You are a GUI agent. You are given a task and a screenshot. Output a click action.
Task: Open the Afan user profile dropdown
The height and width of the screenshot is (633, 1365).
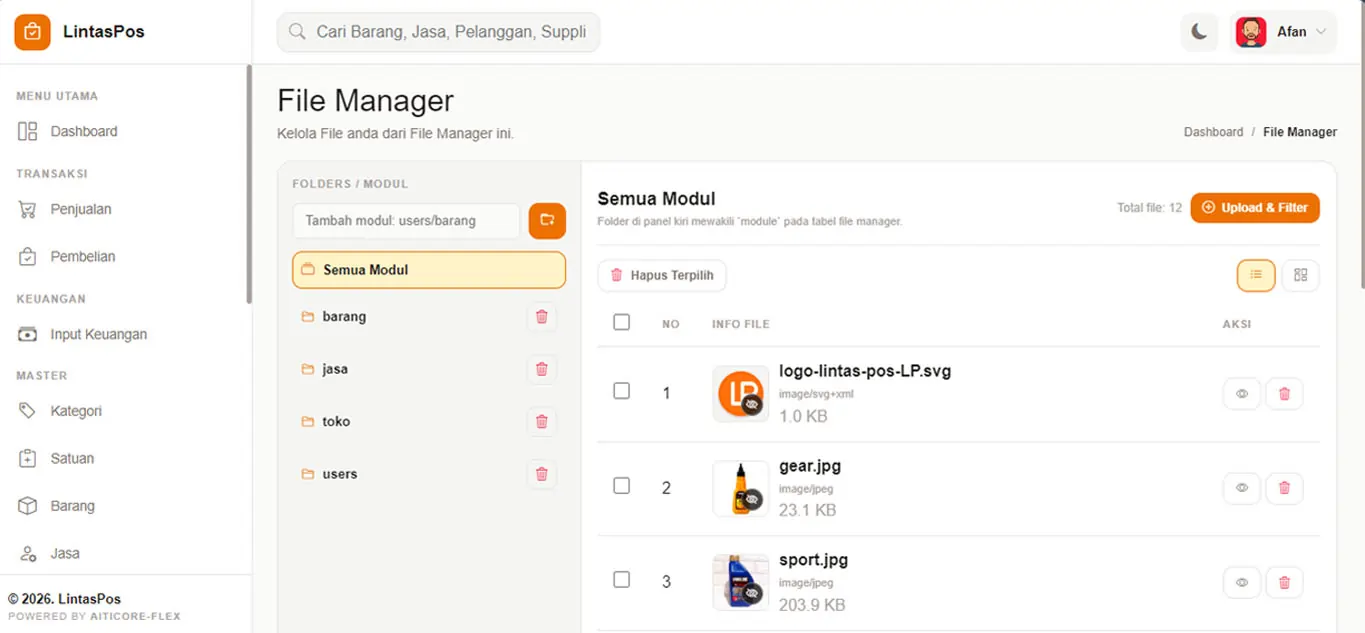(x=1284, y=32)
